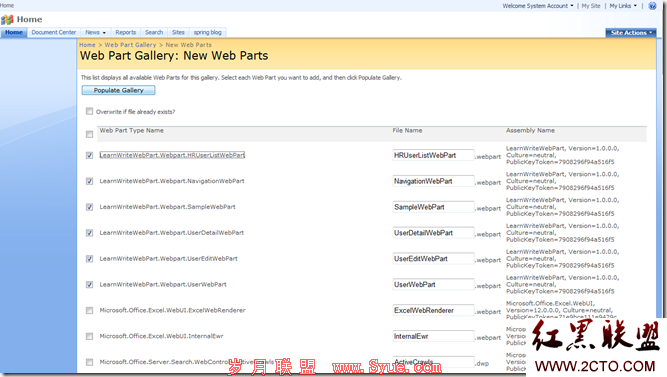Click the File Name column header

(x=407, y=131)
